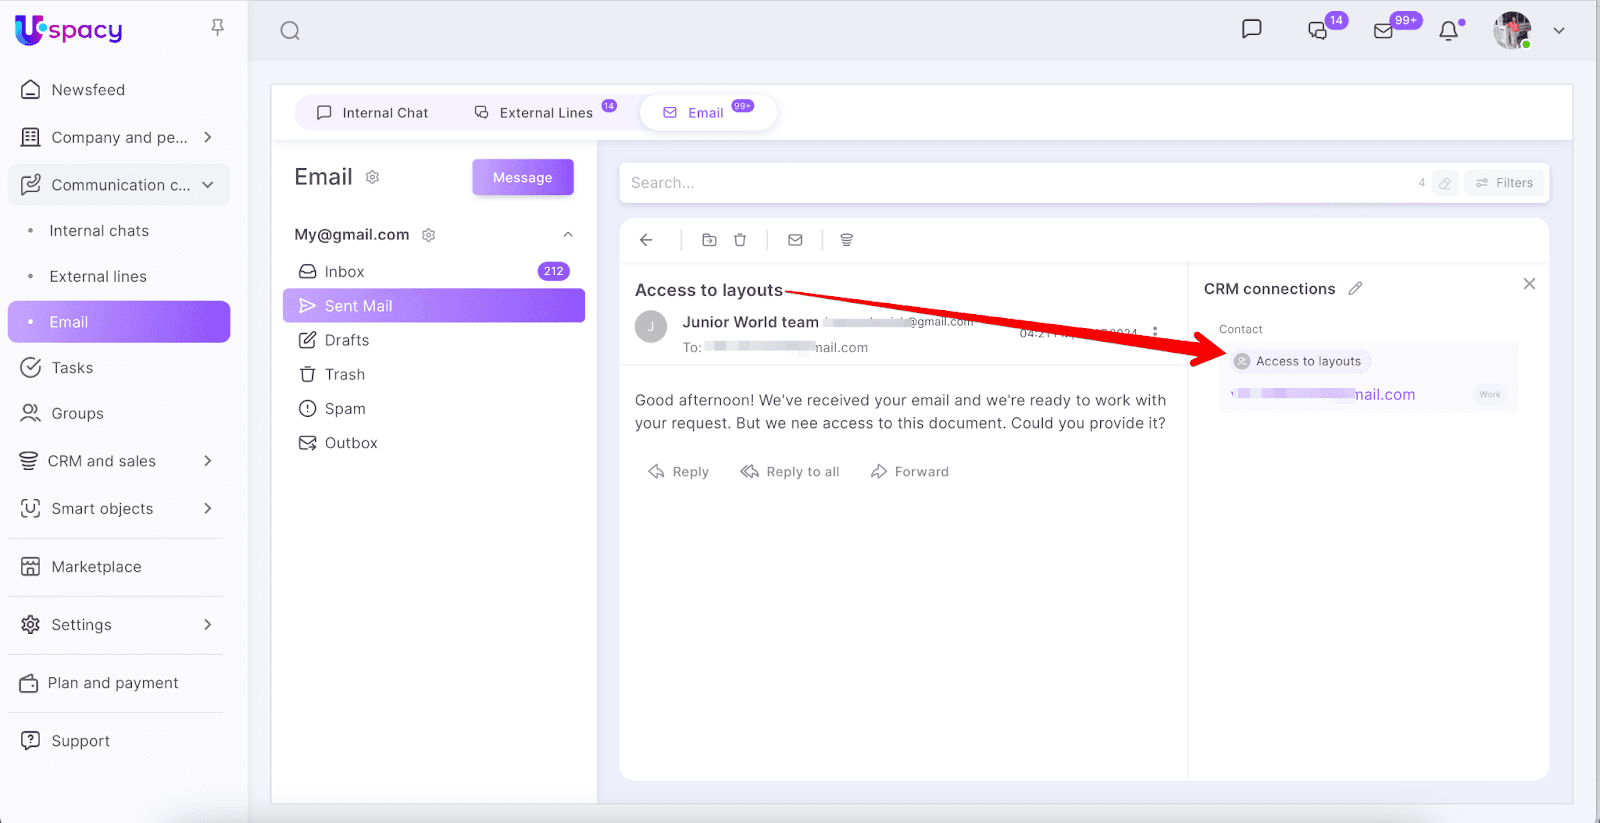Click Reply to all link
Screen dimensions: 1600x823
[x=790, y=472]
